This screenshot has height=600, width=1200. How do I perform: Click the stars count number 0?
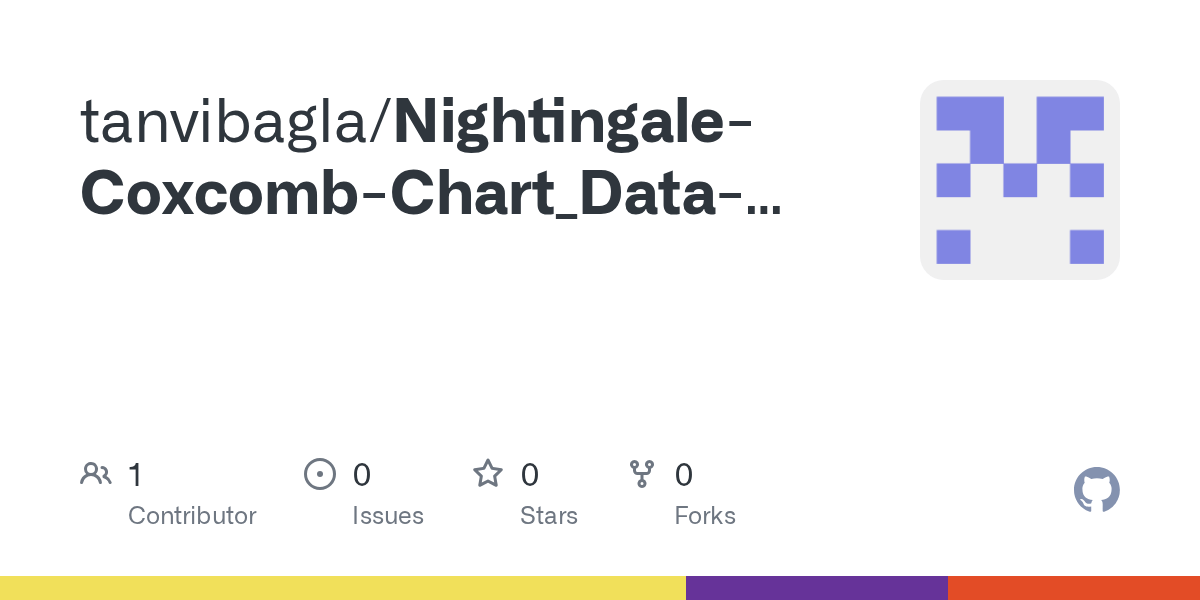[x=530, y=474]
